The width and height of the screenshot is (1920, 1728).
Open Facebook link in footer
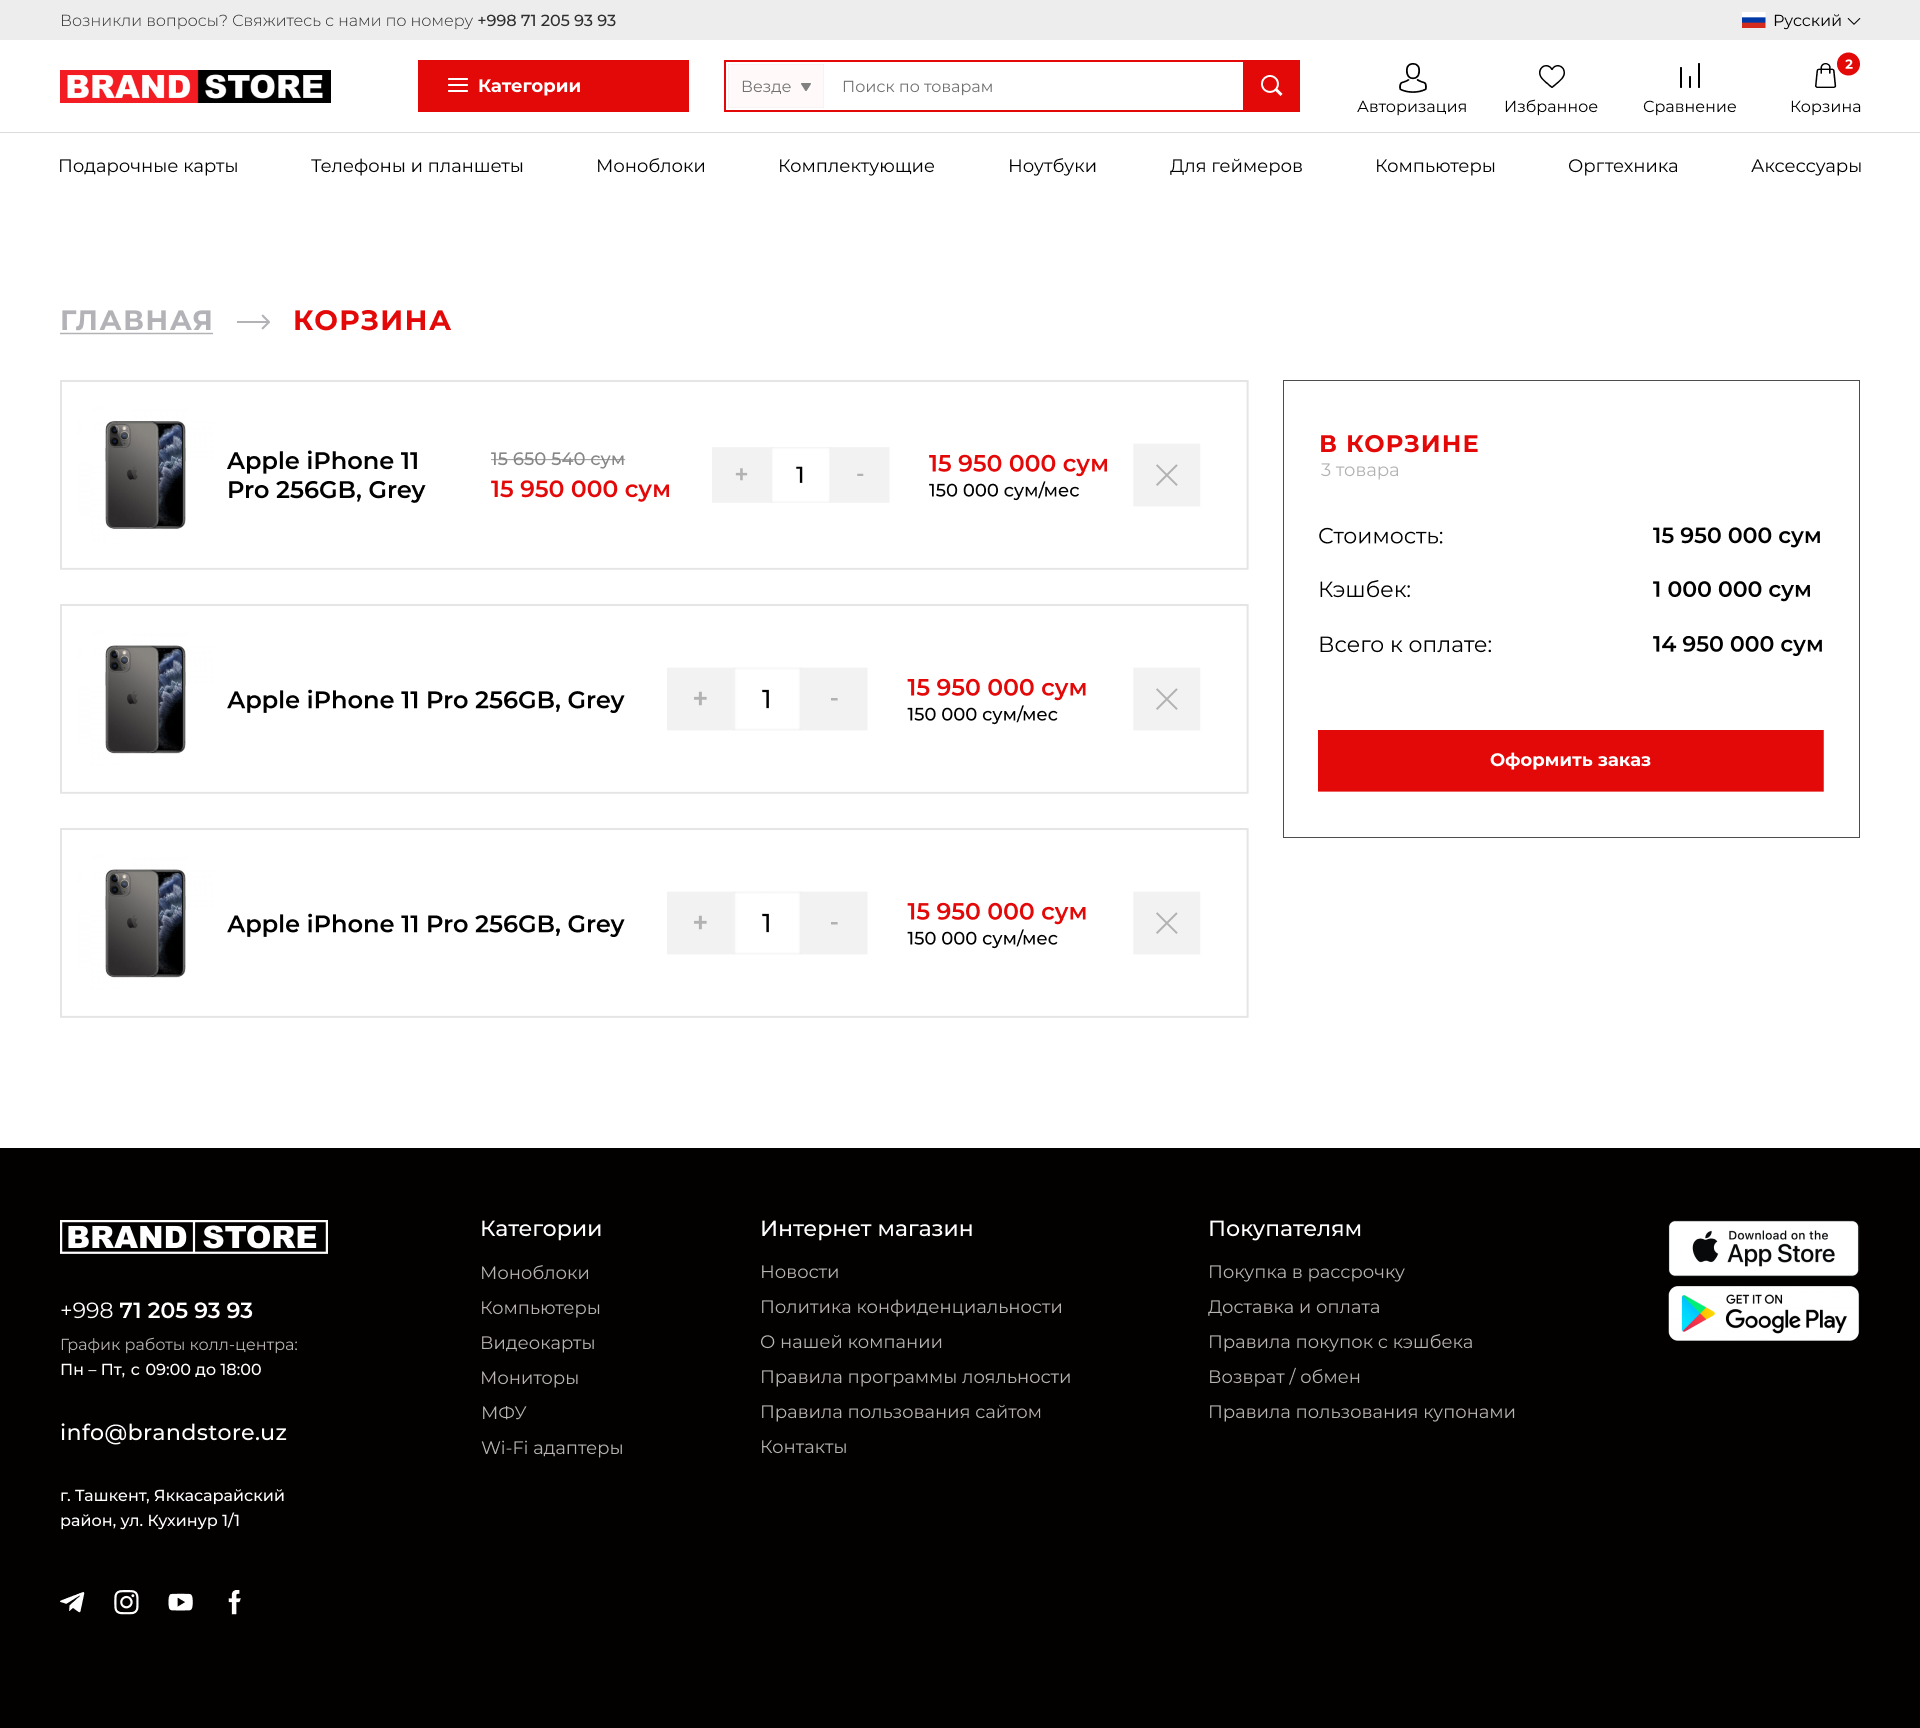click(234, 1602)
